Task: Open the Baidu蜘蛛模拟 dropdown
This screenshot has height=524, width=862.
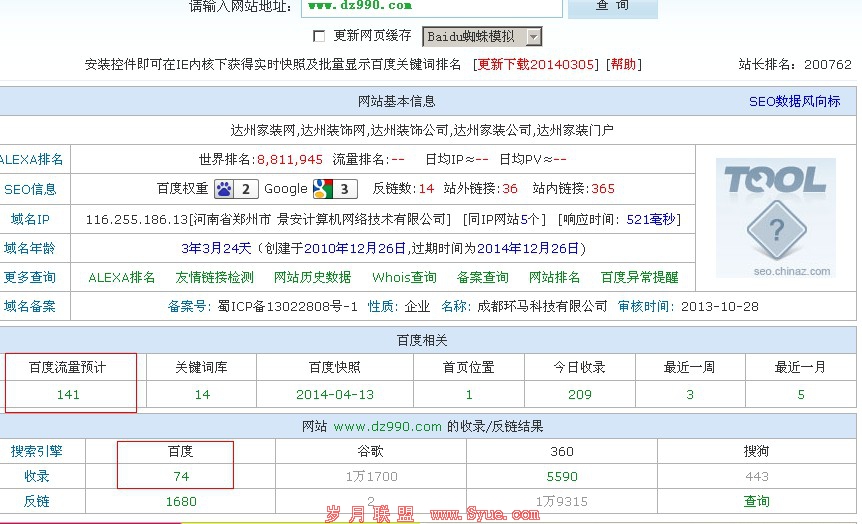Action: pyautogui.click(x=482, y=37)
